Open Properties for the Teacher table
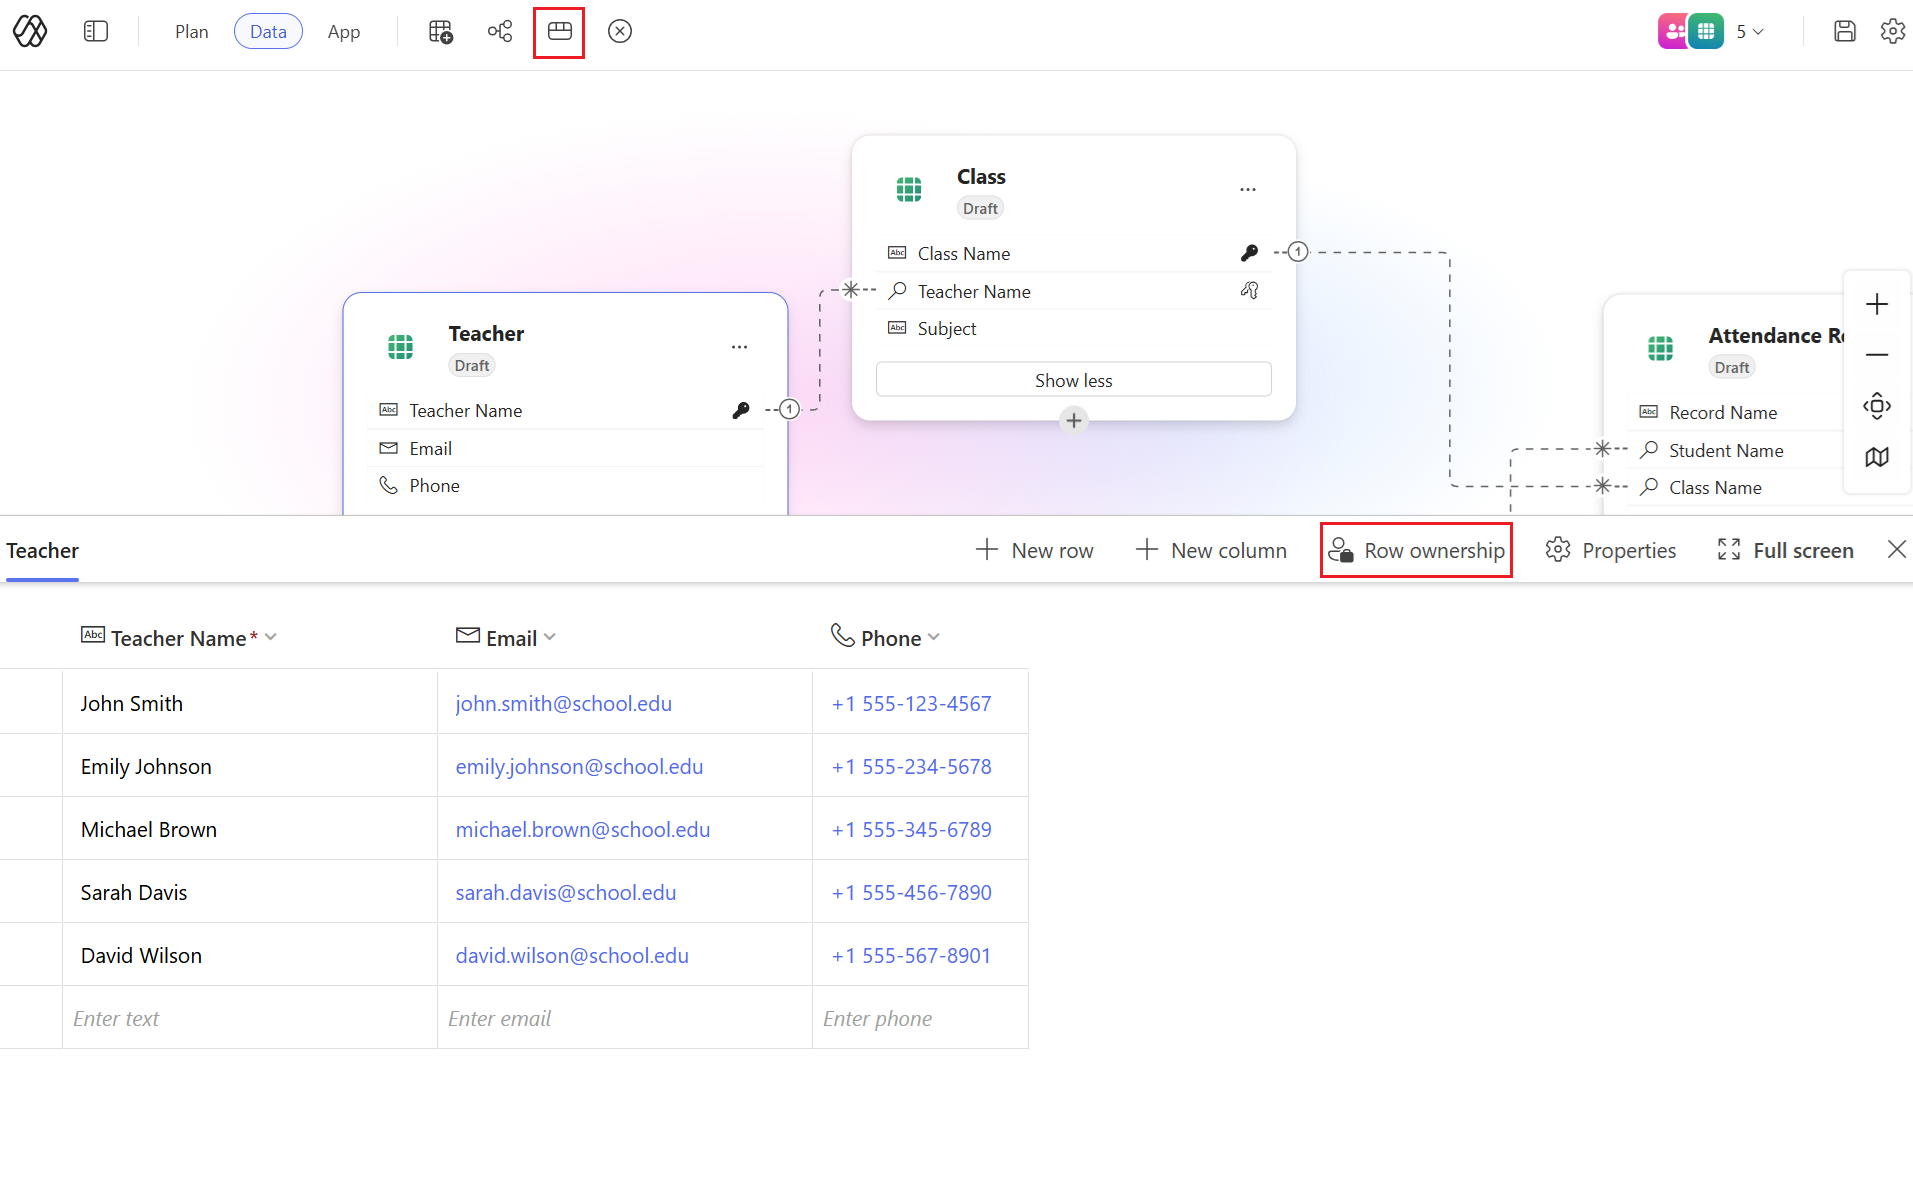The image size is (1913, 1202). coord(1610,550)
